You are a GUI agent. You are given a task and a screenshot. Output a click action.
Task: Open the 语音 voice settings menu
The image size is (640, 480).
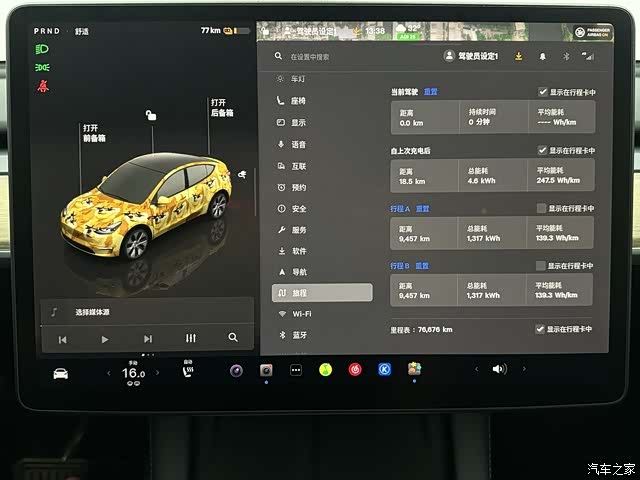point(291,144)
